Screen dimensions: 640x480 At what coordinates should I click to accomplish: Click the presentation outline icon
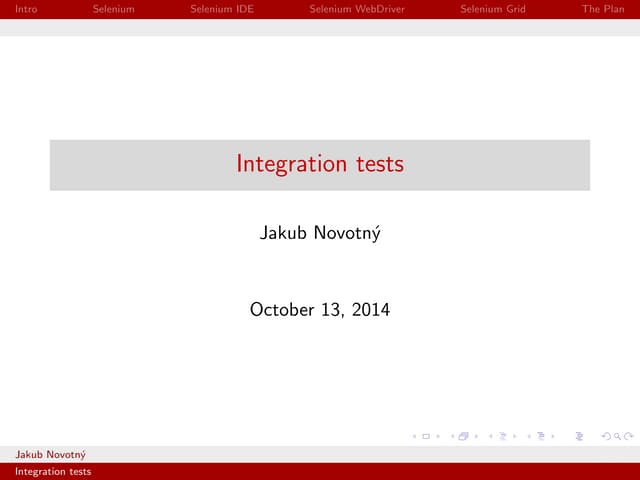point(580,437)
